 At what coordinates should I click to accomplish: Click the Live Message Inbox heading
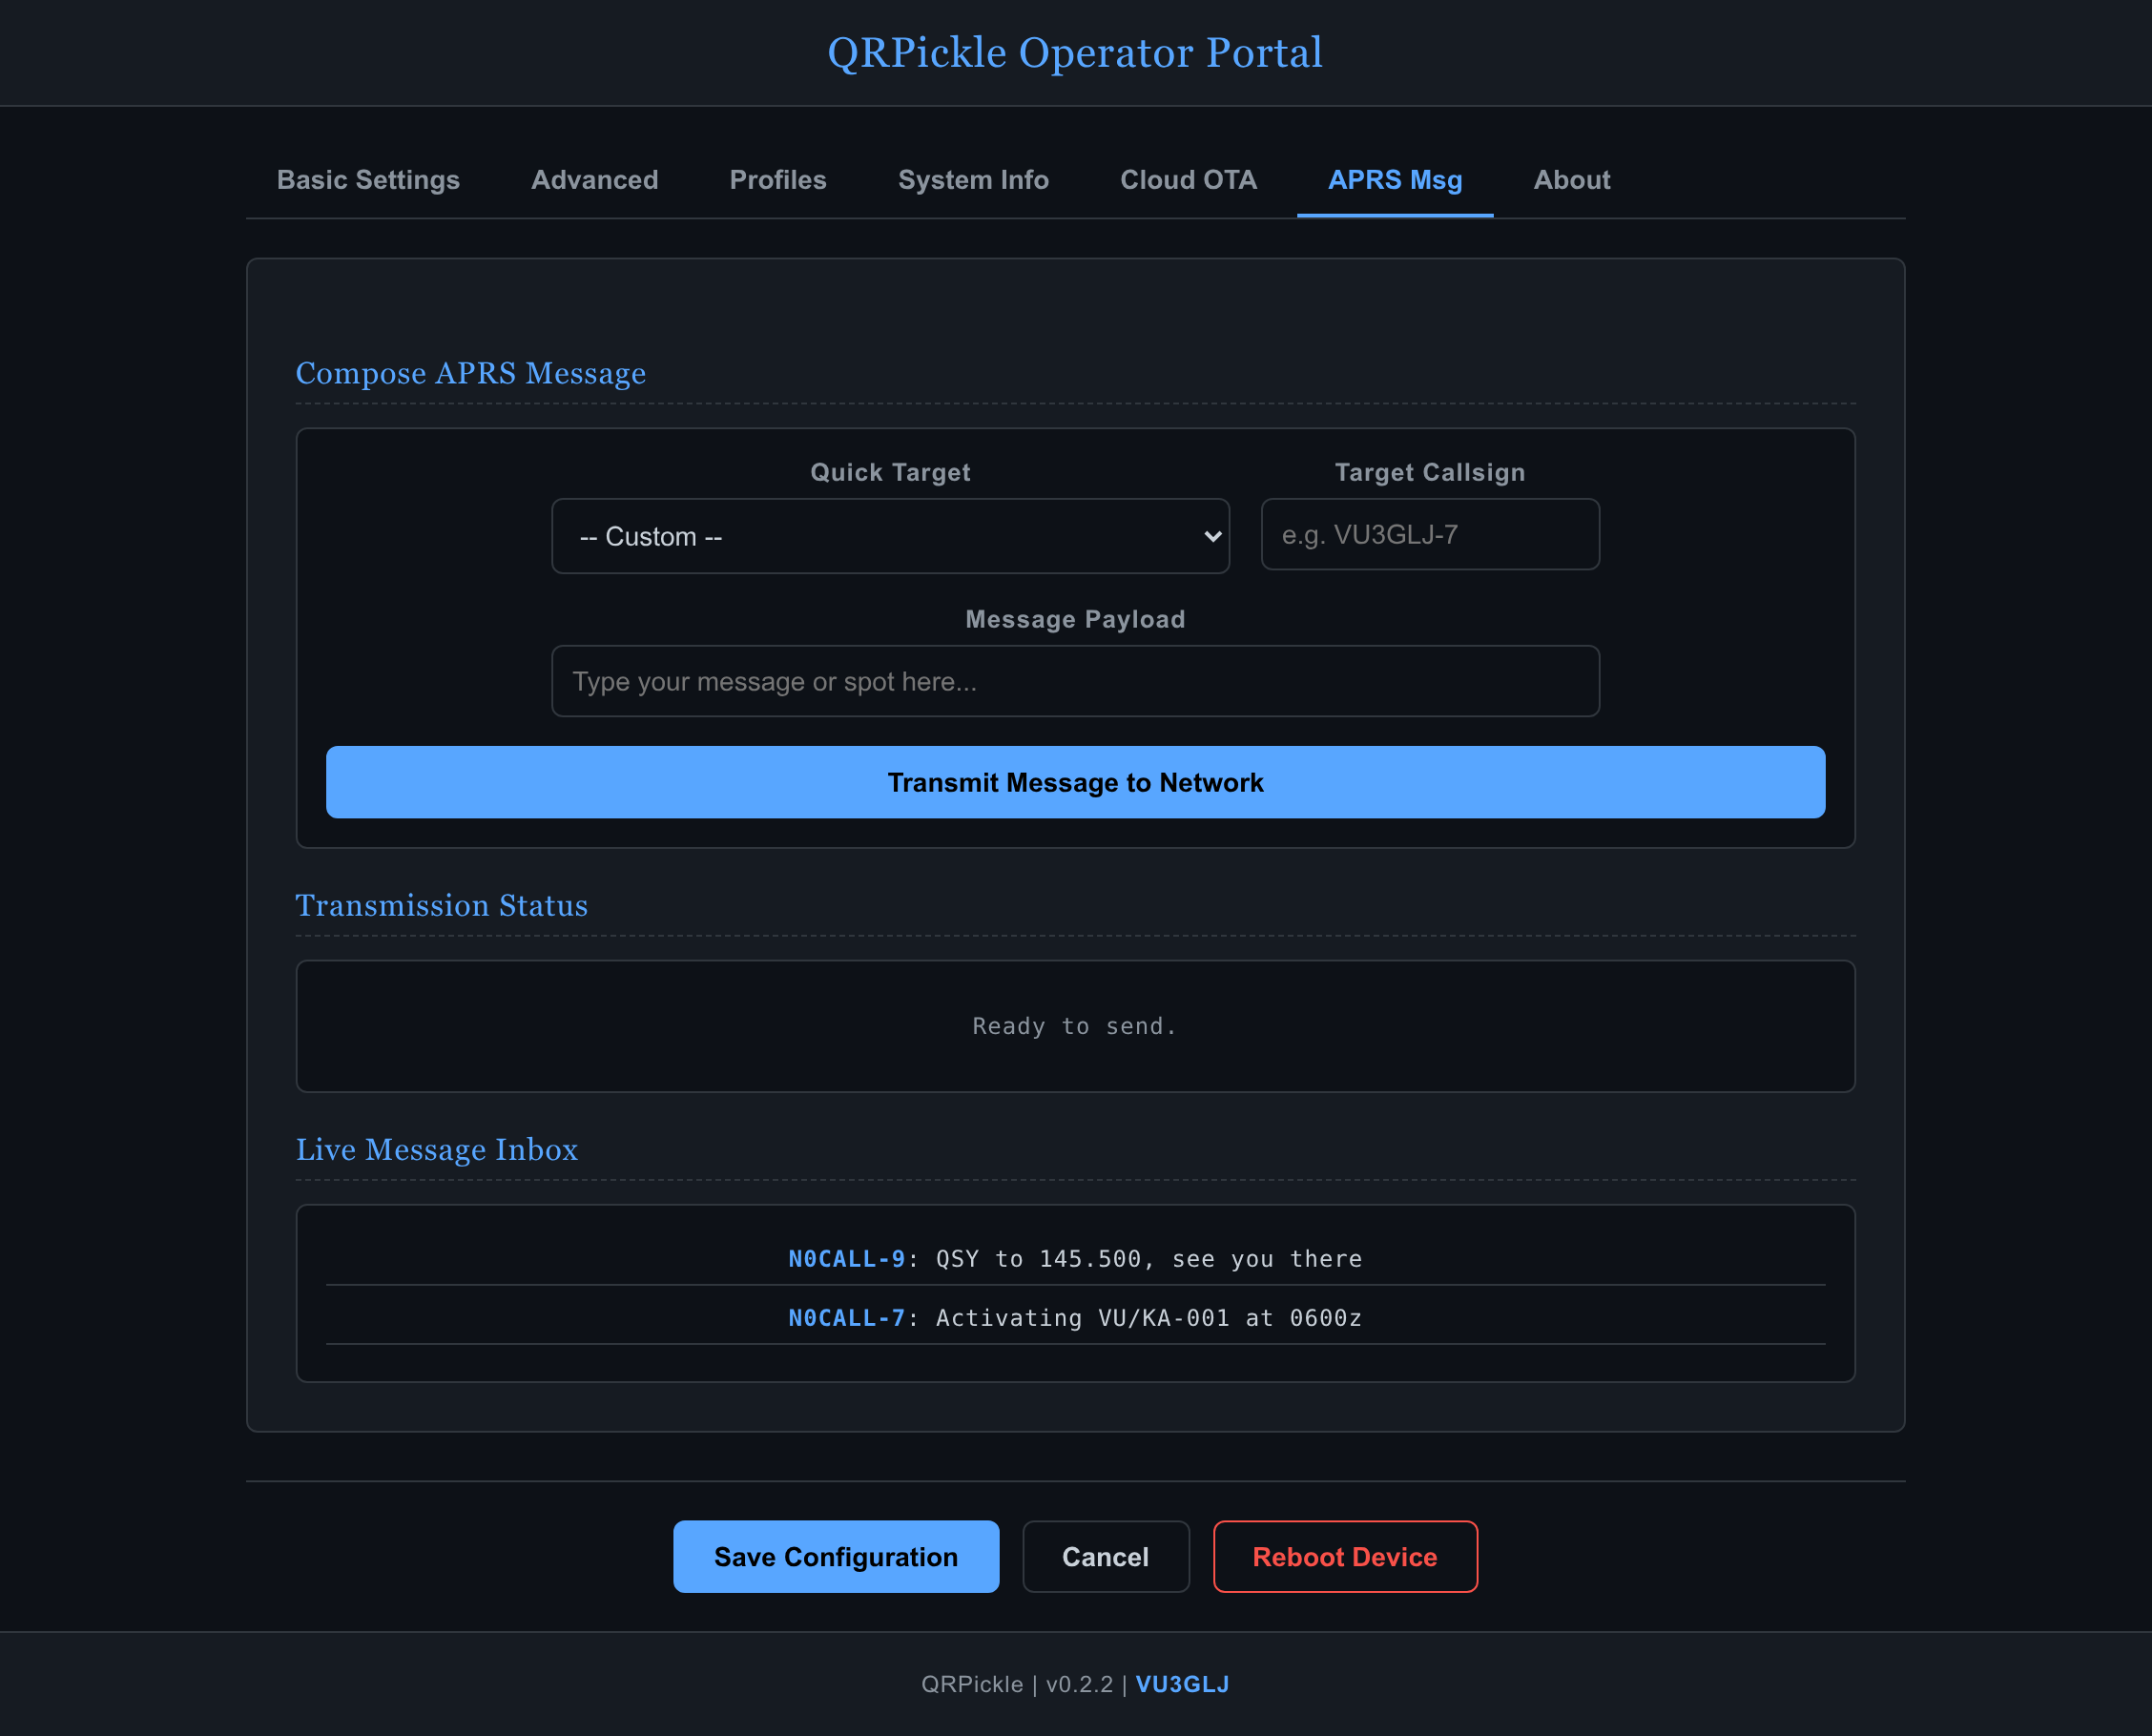click(x=437, y=1149)
